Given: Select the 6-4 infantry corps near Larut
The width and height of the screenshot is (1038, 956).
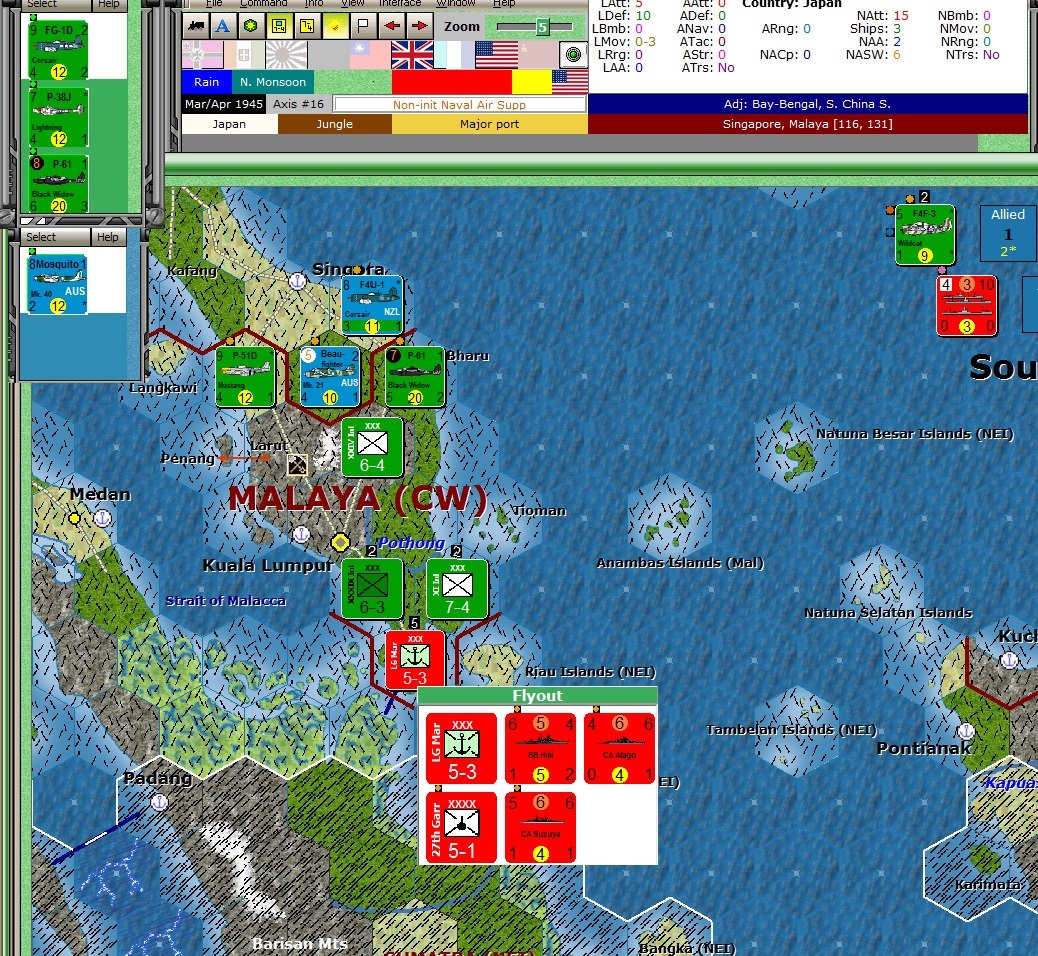Looking at the screenshot, I should (x=372, y=447).
